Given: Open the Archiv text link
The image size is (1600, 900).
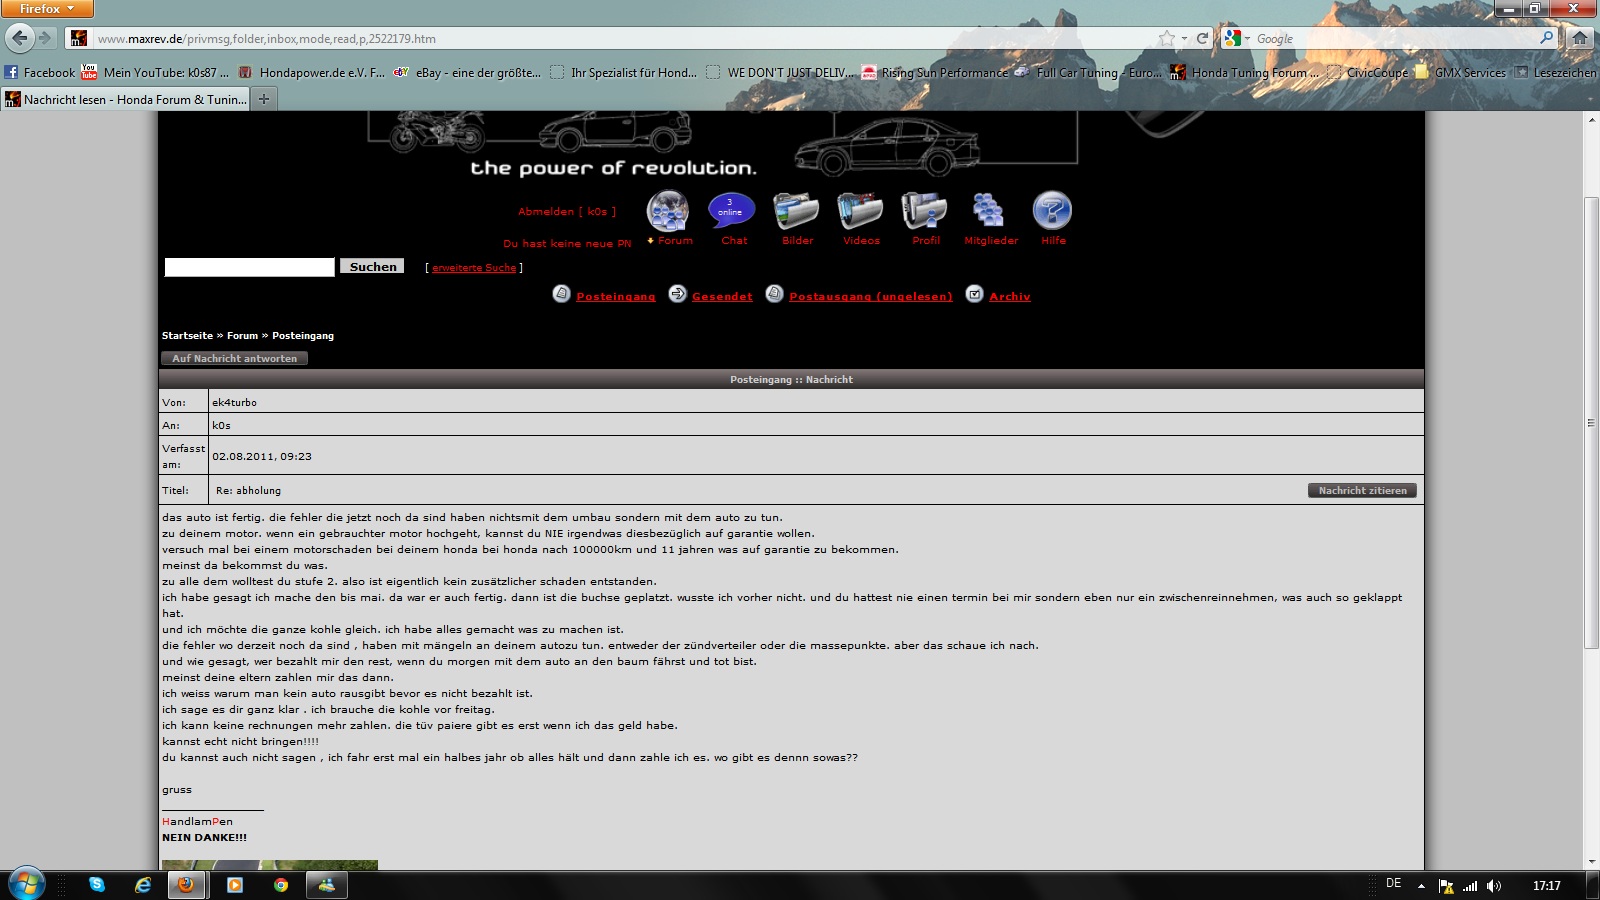Looking at the screenshot, I should tap(1010, 296).
